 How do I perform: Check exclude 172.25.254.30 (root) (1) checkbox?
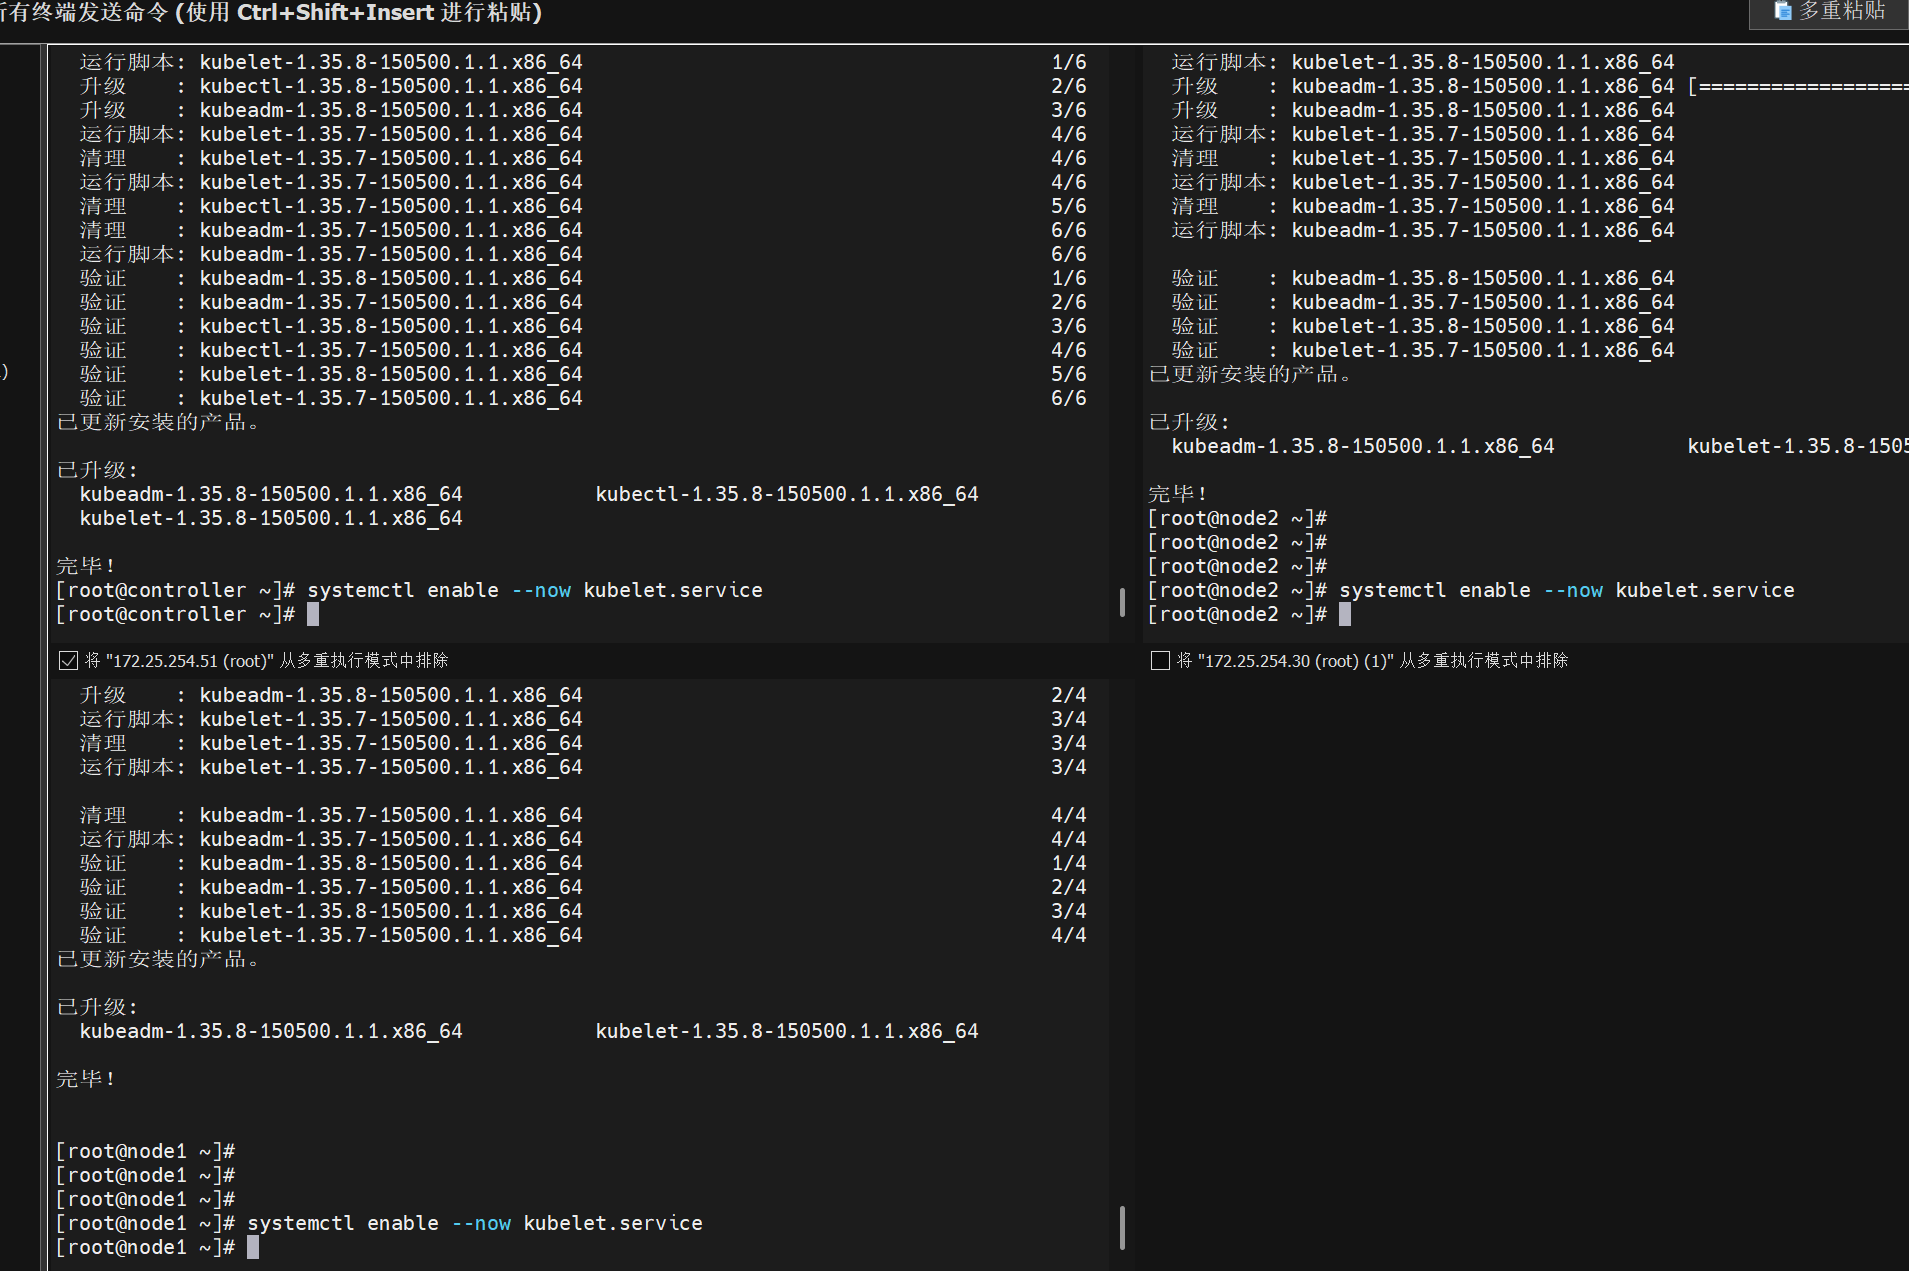1160,660
